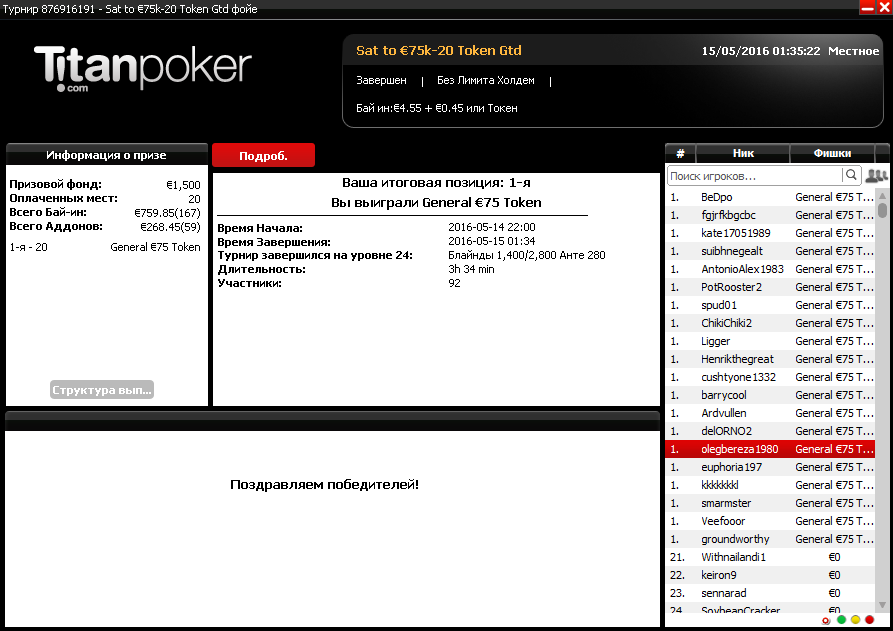
Task: Select player delORNO2 row
Action: (770, 431)
